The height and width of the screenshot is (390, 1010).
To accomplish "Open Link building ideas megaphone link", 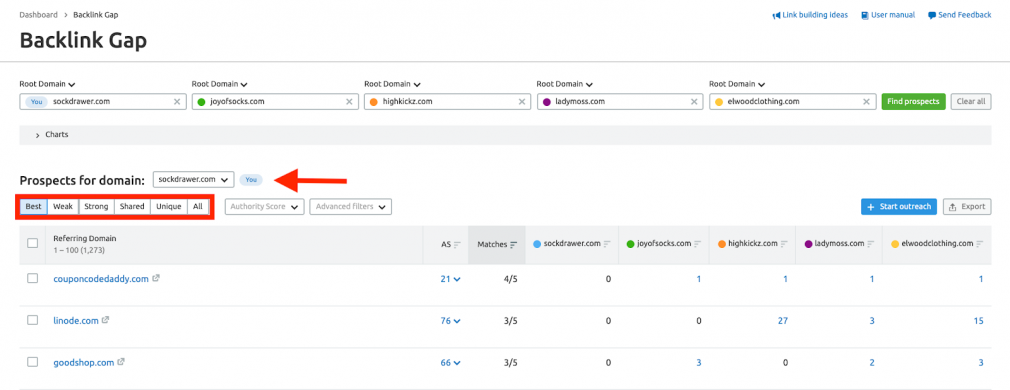I will [x=810, y=15].
